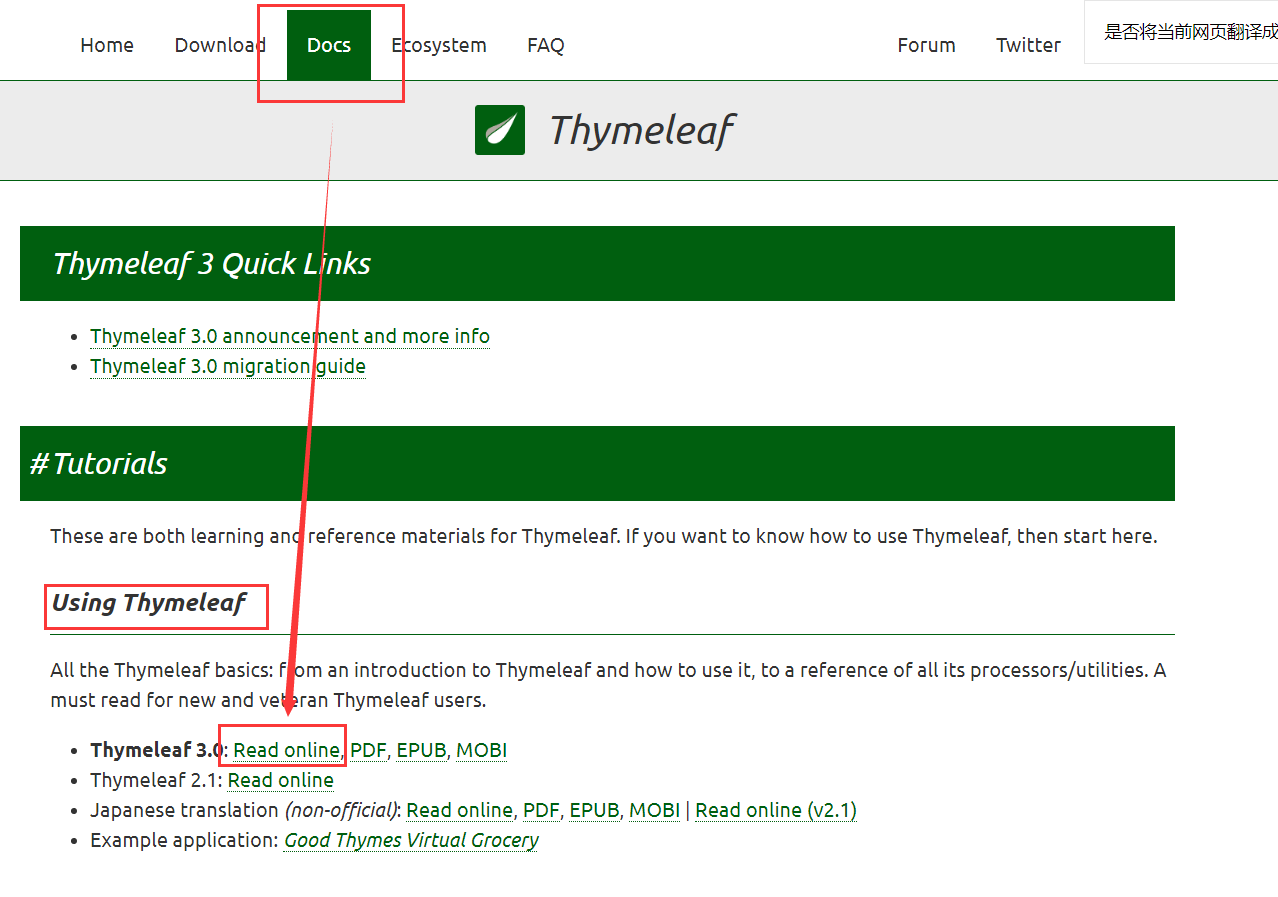
Task: Open the Forum link
Action: (x=926, y=45)
